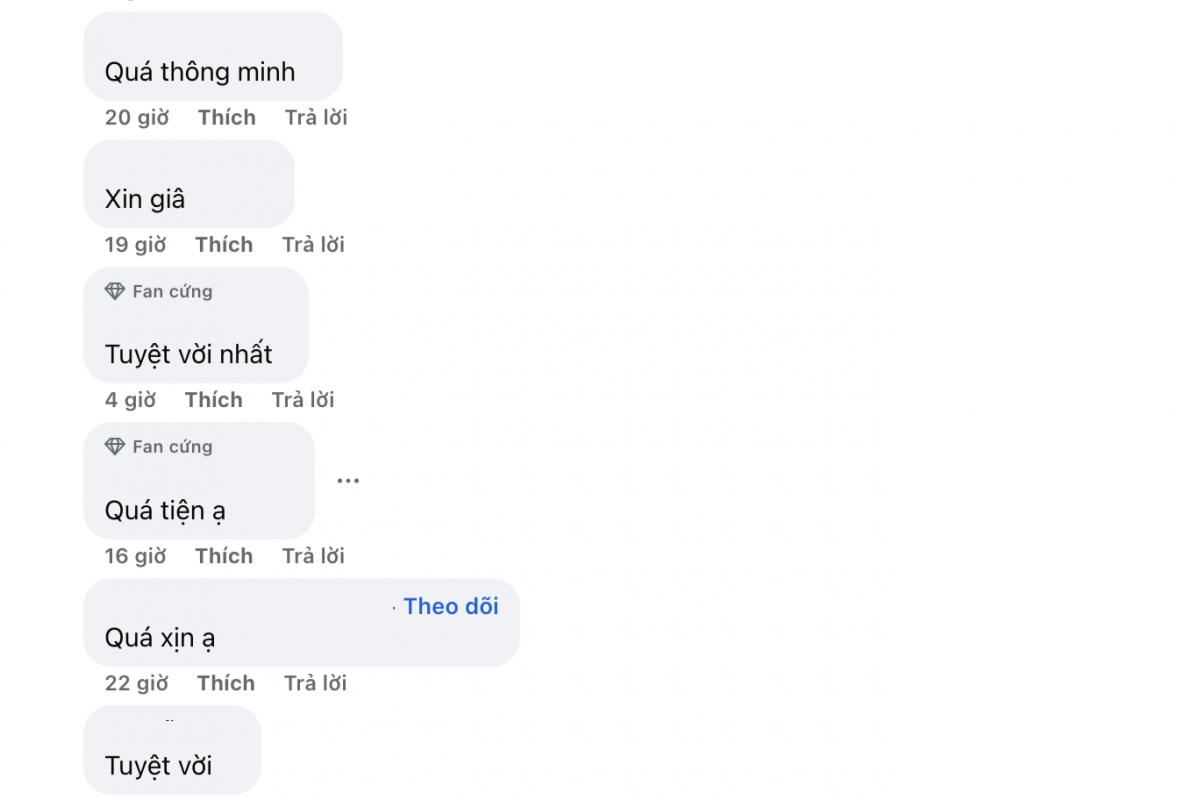The height and width of the screenshot is (800, 1200).
Task: Reply to the 'Quá tiện ạ' comment
Action: pyautogui.click(x=313, y=556)
